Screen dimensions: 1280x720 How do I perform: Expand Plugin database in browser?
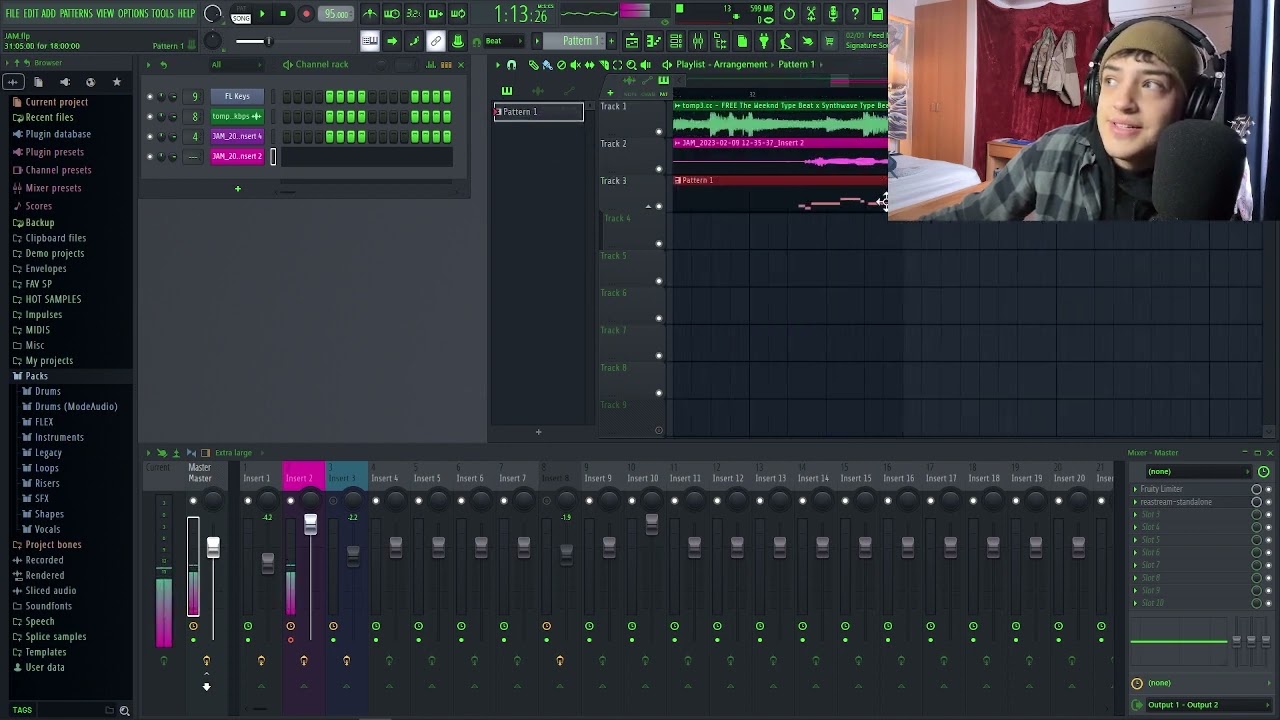tap(58, 134)
